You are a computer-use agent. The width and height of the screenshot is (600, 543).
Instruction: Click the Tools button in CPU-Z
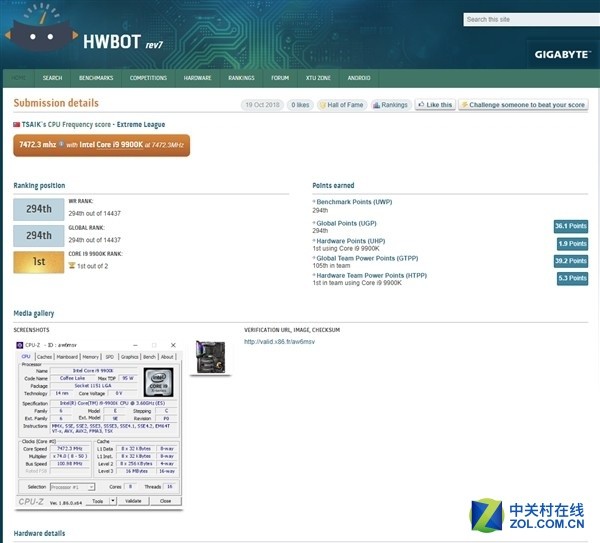click(x=98, y=501)
